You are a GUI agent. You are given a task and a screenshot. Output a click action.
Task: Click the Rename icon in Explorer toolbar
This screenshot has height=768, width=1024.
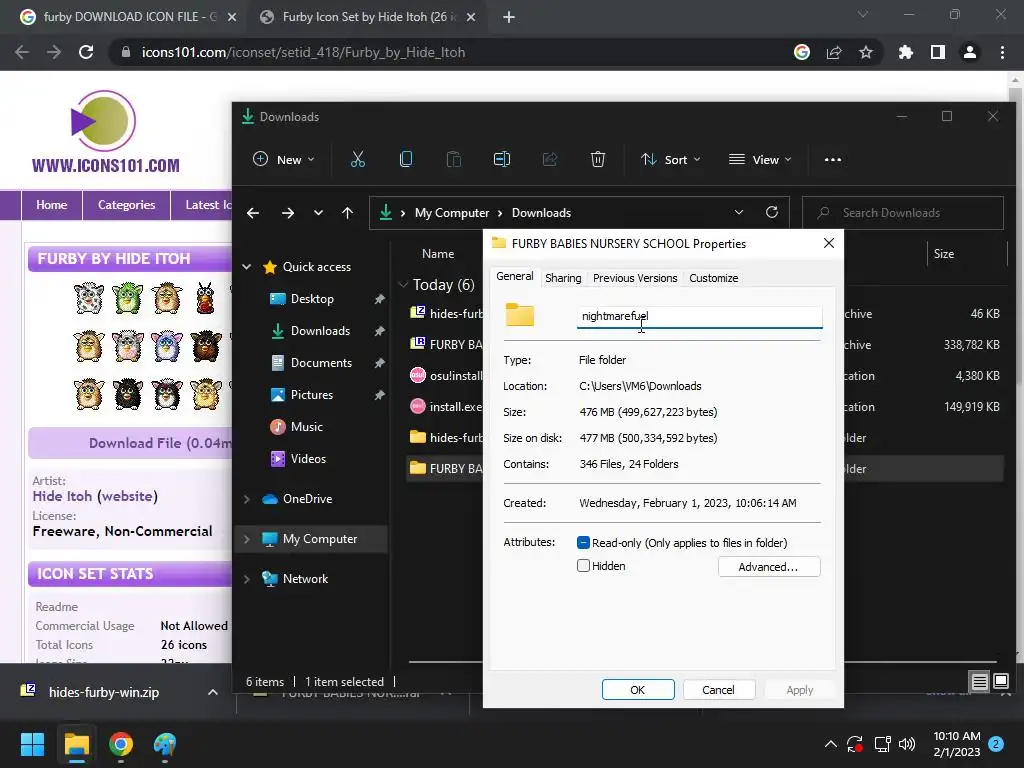coord(502,159)
